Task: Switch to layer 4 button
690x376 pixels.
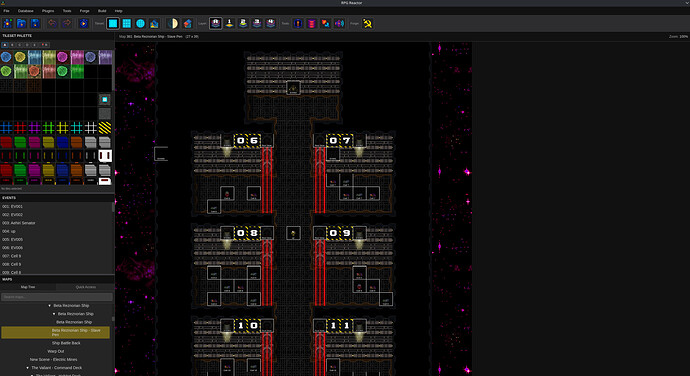Action: (x=271, y=23)
